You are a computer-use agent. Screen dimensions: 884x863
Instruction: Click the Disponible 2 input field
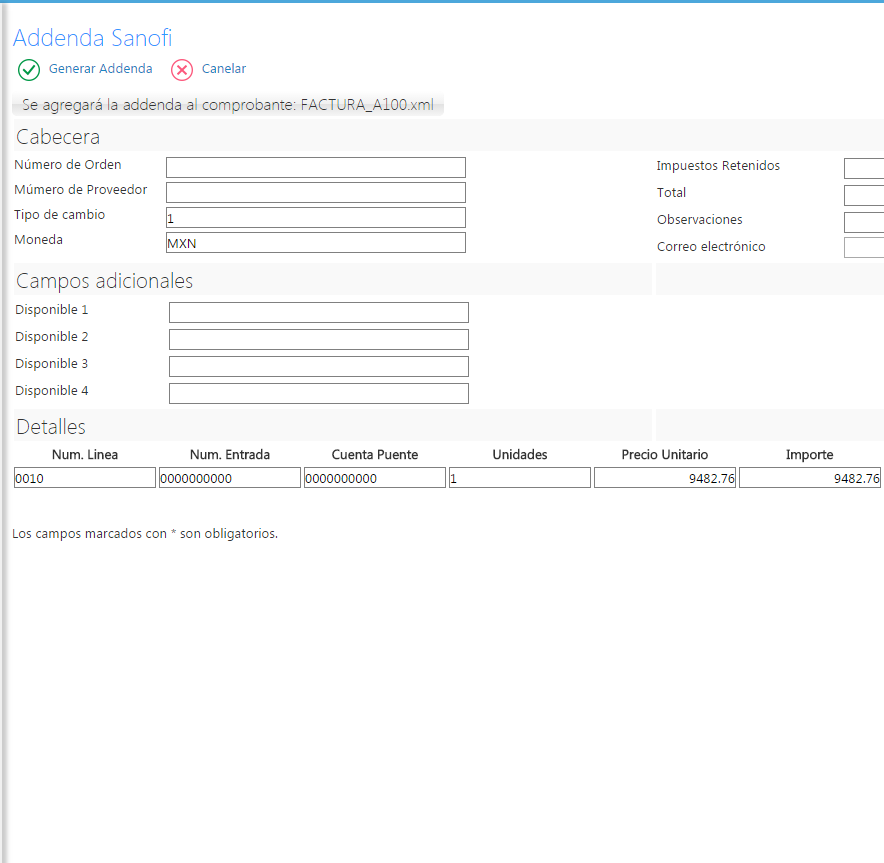pyautogui.click(x=319, y=339)
